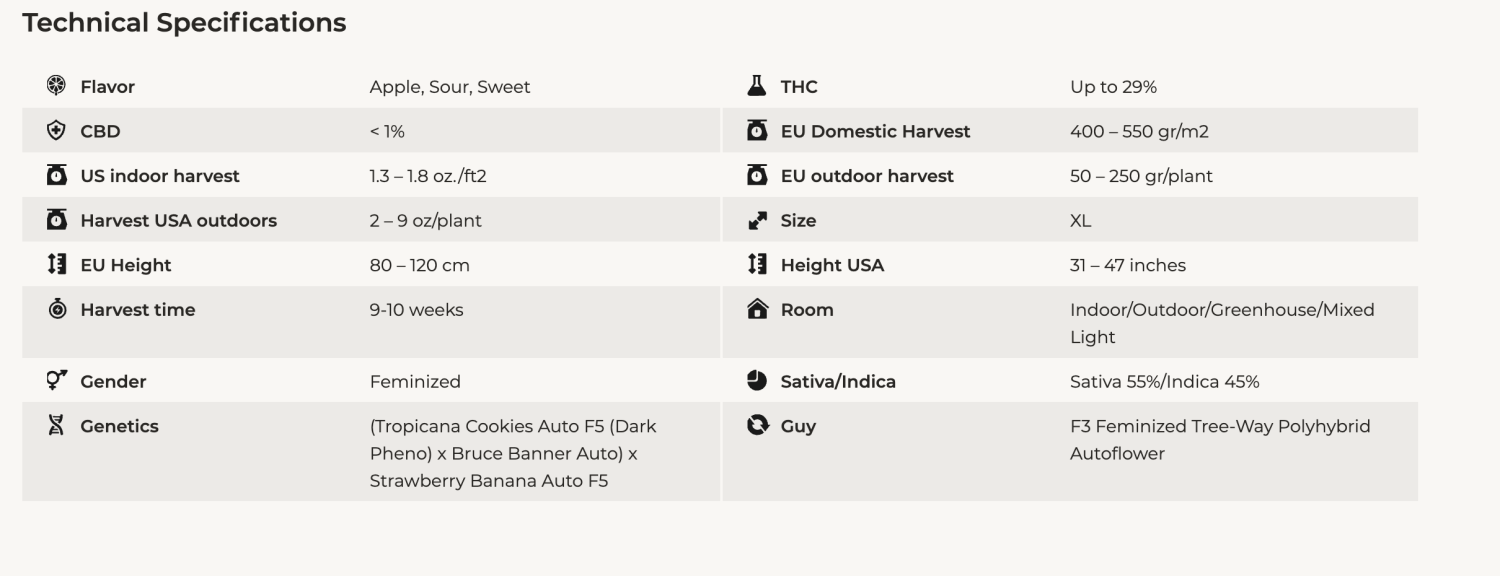The image size is (1500, 576).
Task: Click the Genetics DNA icon
Action: [57, 426]
